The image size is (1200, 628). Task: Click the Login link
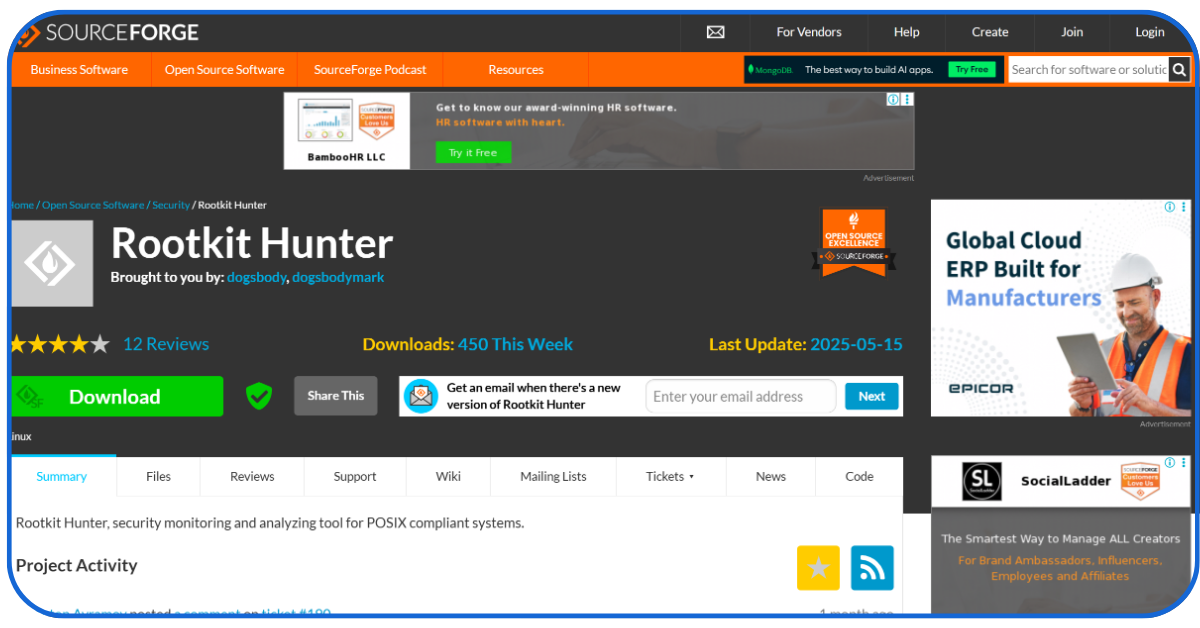pos(1150,32)
